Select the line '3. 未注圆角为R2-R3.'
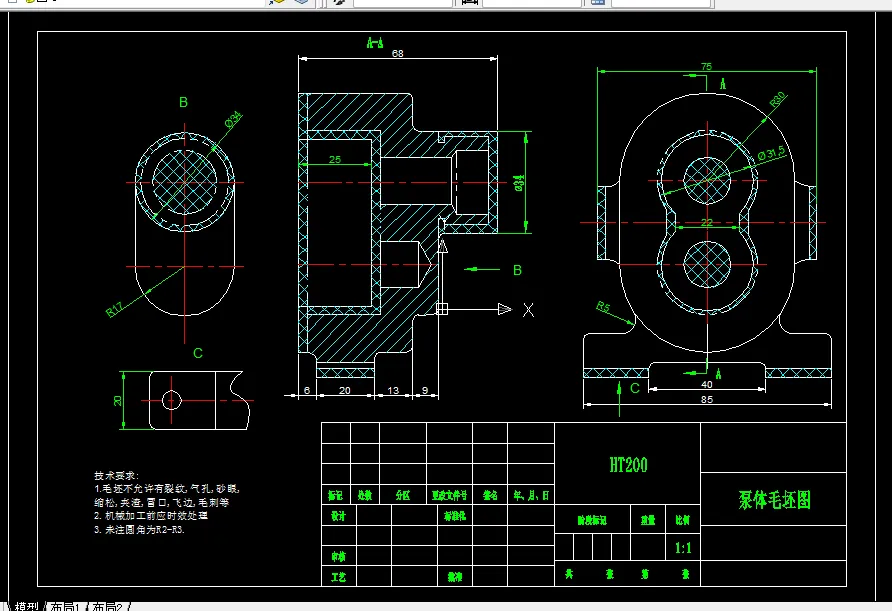Viewport: 892px width, 611px height. [x=139, y=529]
